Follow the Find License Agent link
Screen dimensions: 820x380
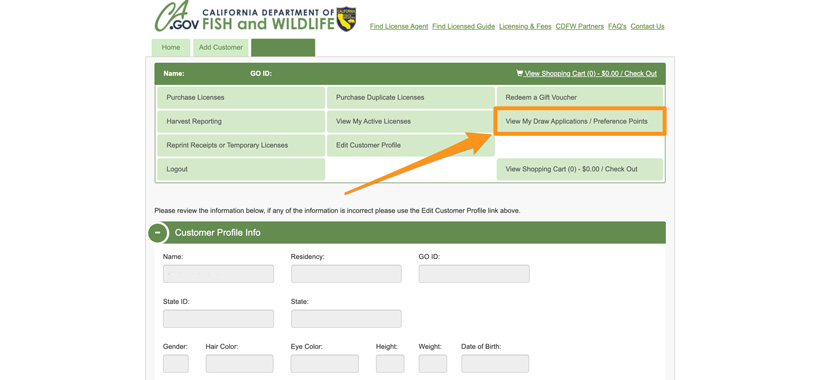pyautogui.click(x=399, y=27)
